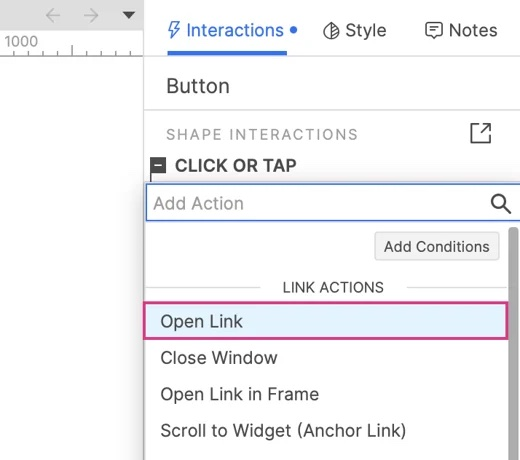
Task: Open the history dropdown triangle
Action: point(129,15)
